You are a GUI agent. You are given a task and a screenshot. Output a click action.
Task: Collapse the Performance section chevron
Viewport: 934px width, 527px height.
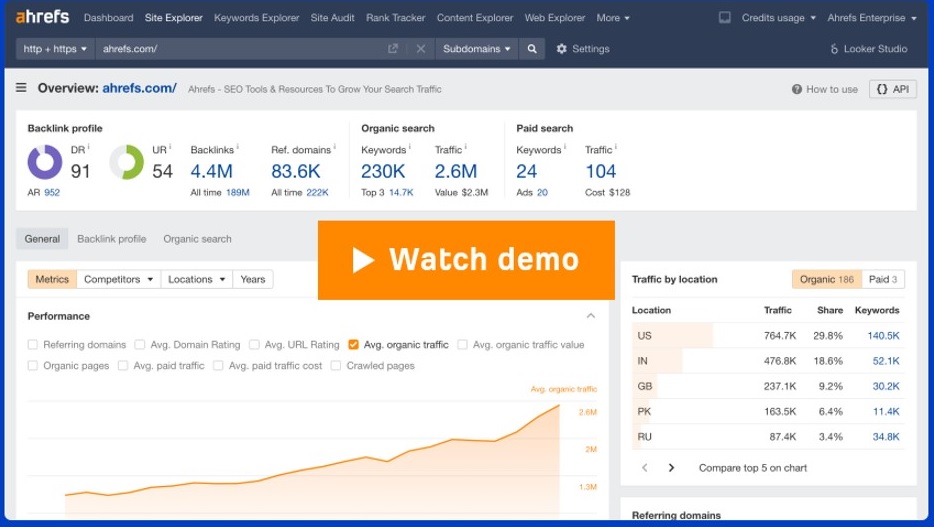tap(590, 316)
